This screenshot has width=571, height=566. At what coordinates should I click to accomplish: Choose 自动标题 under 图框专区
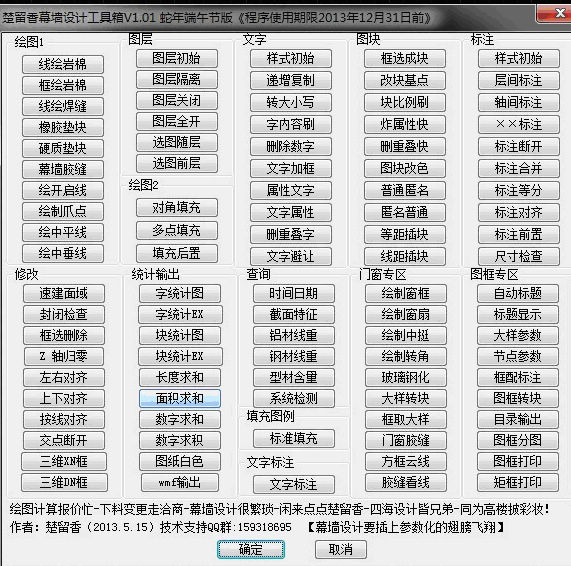517,294
